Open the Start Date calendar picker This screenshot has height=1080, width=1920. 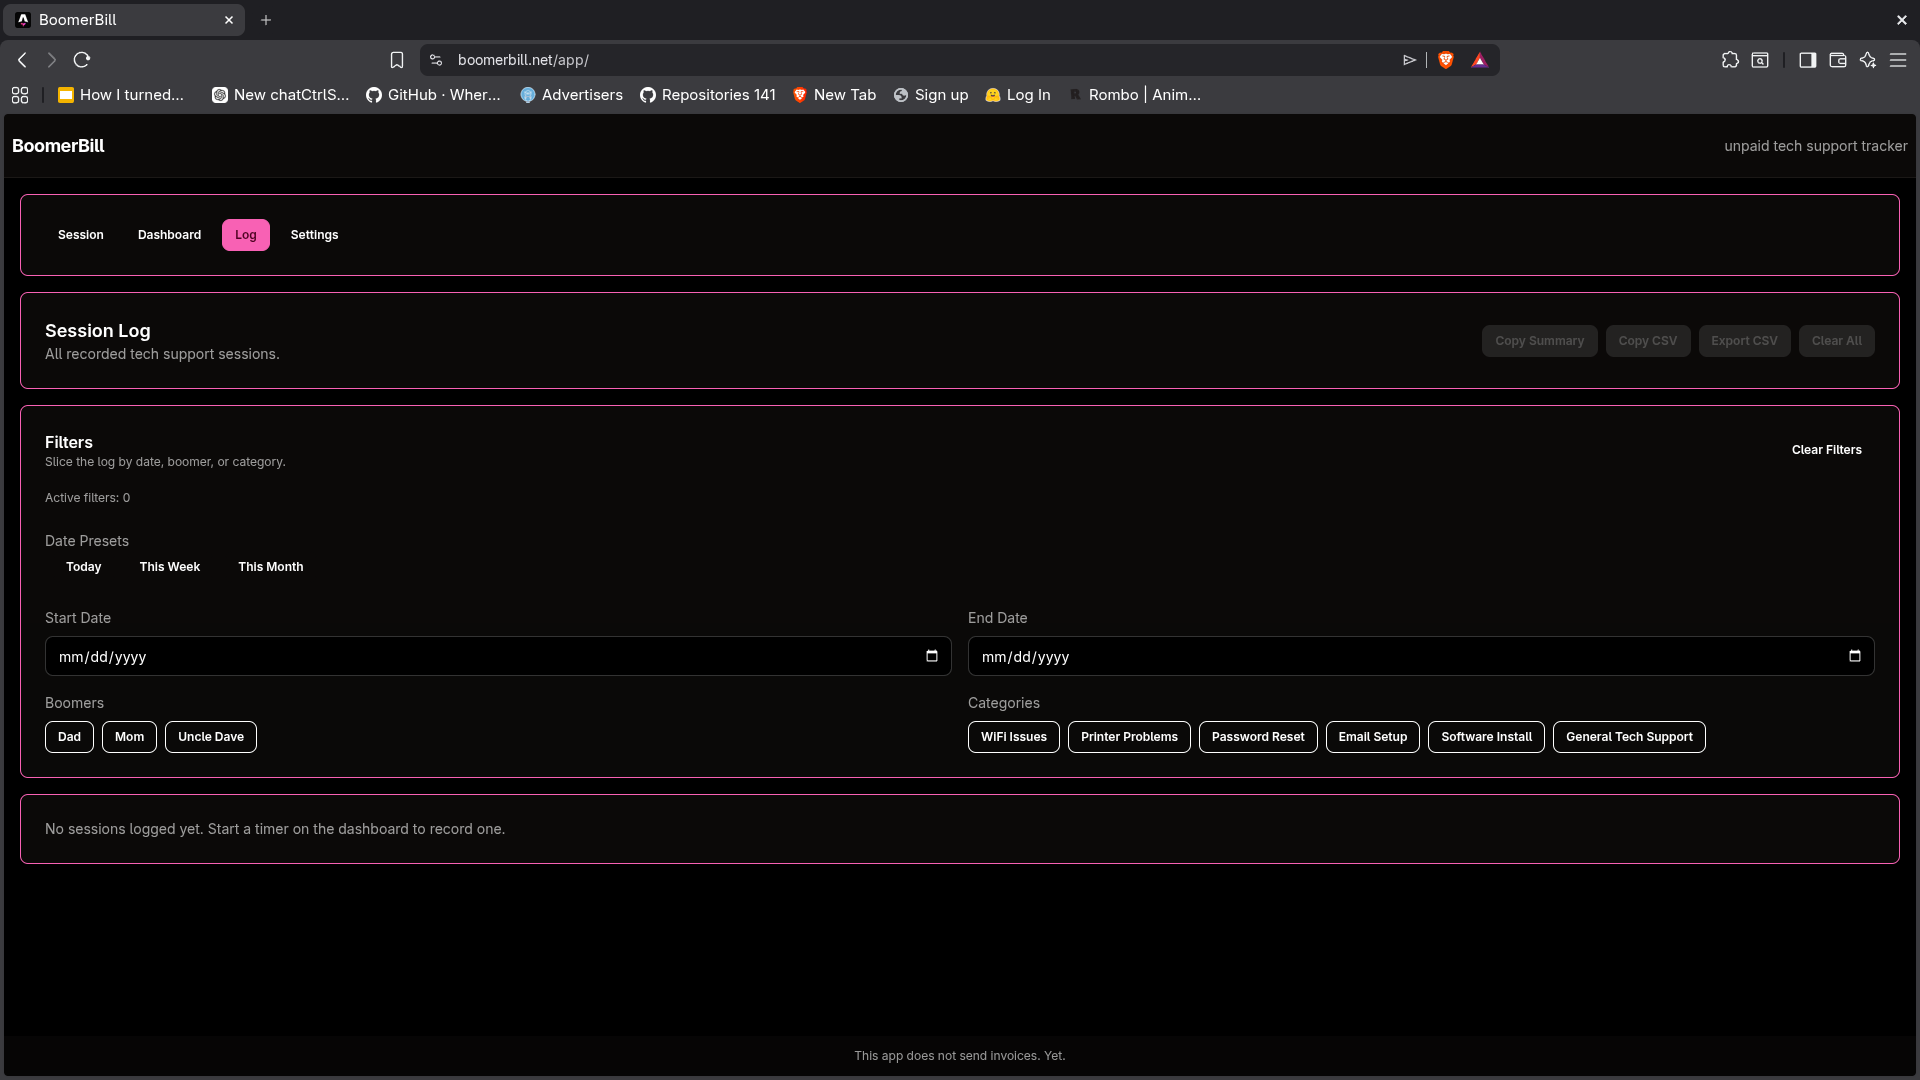coord(931,656)
